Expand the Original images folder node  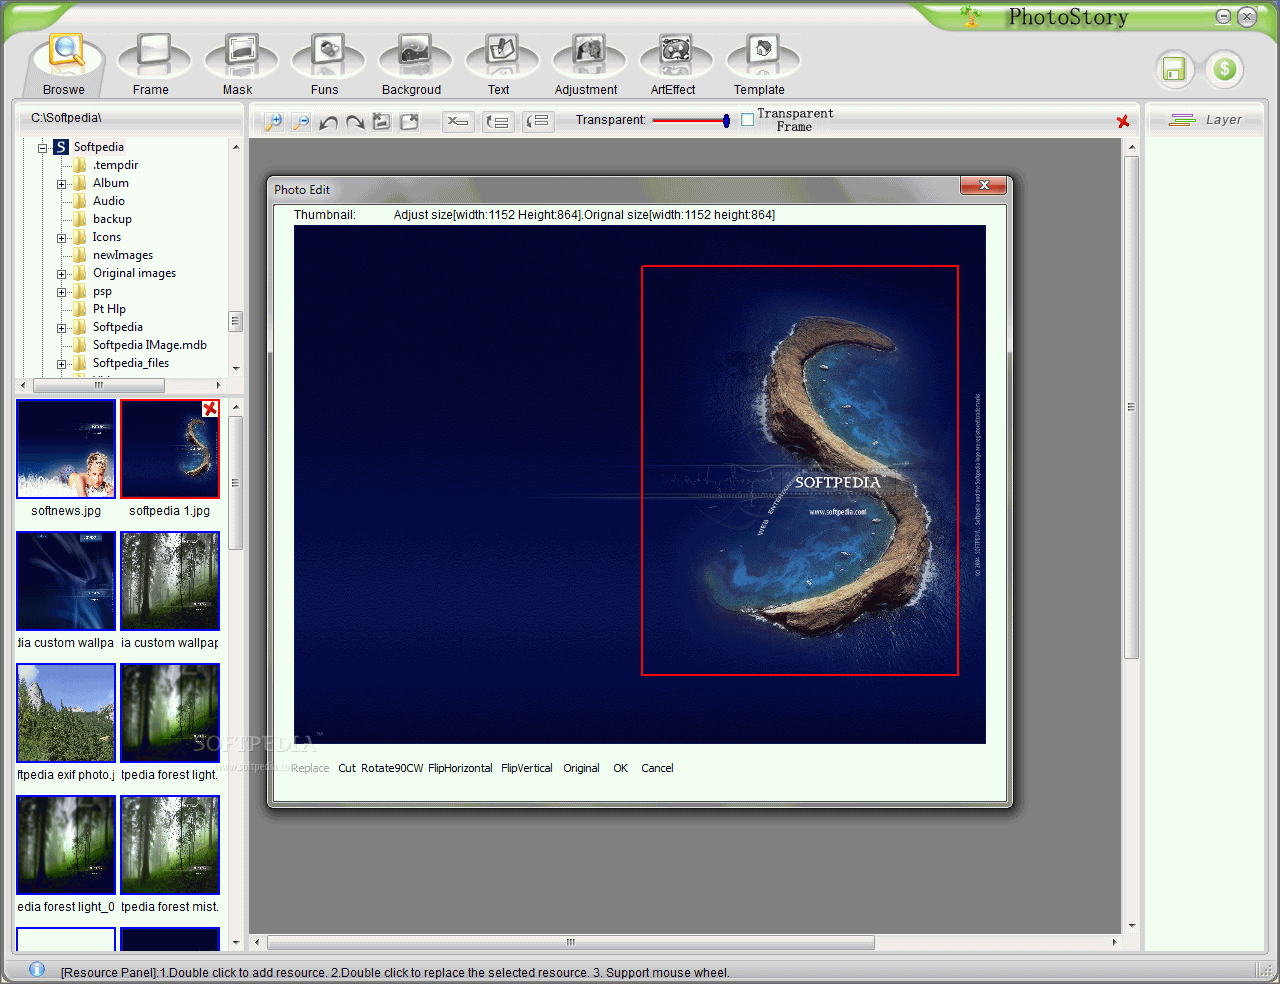click(61, 274)
